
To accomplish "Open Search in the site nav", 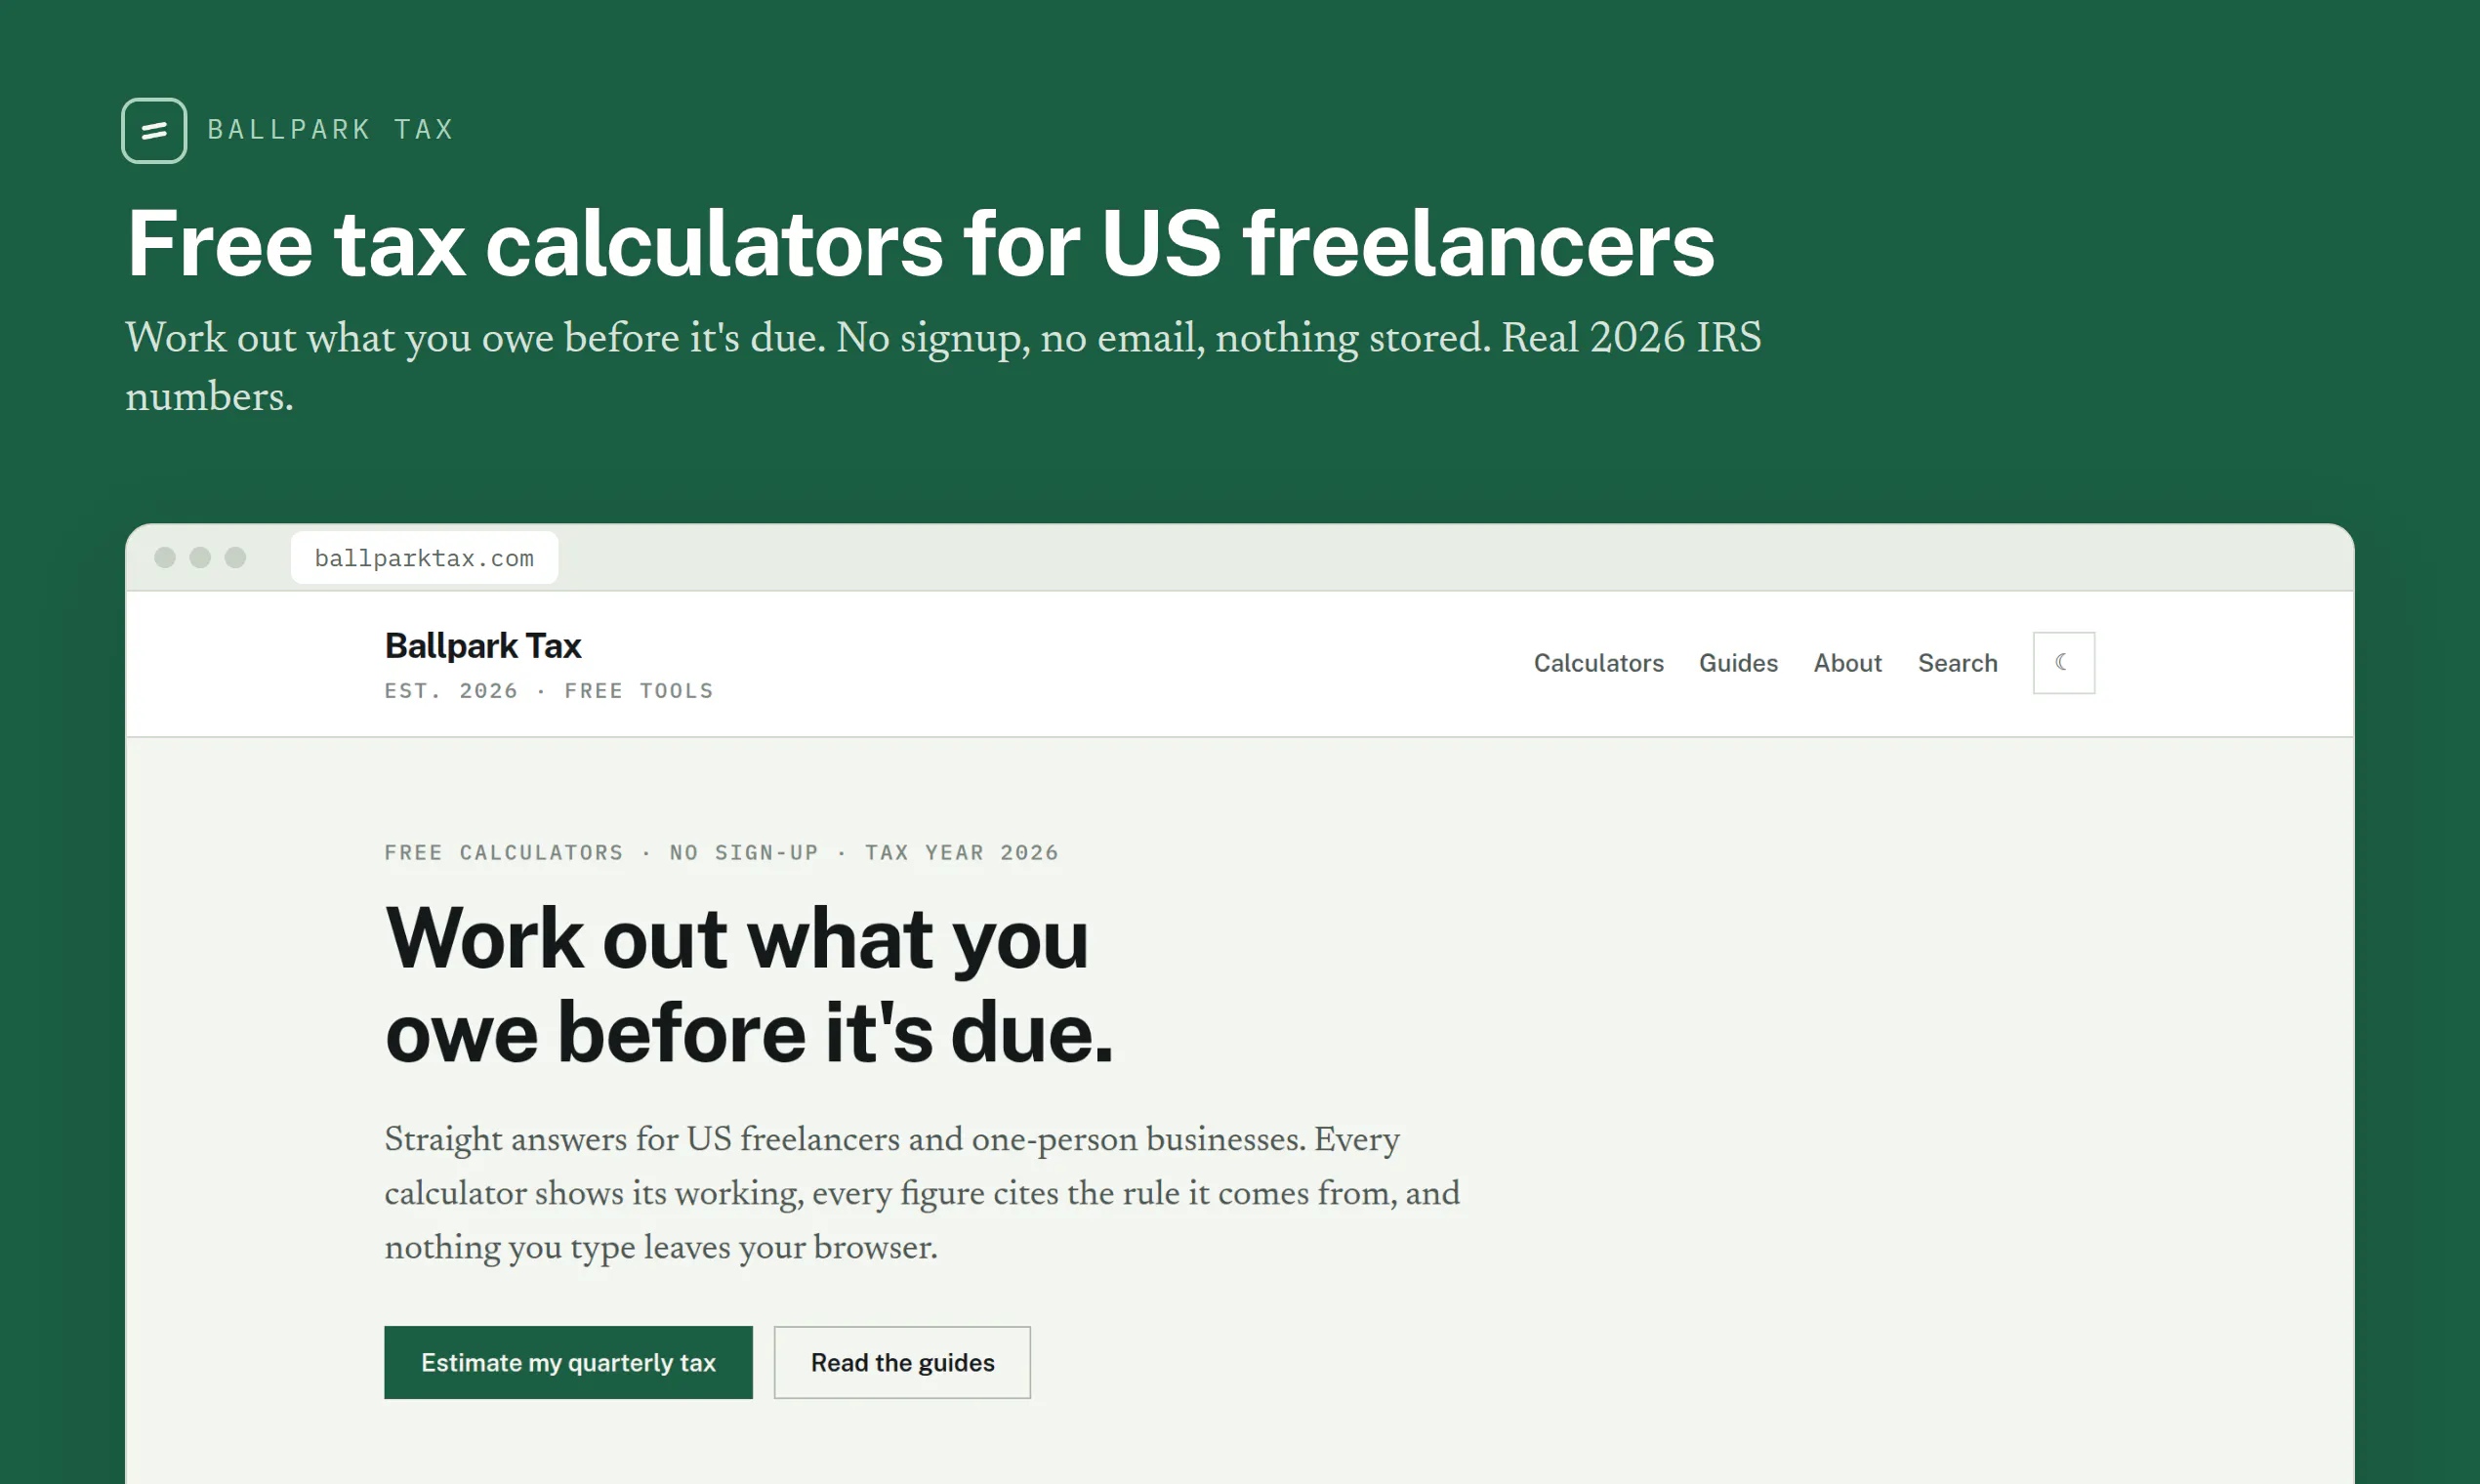I will pyautogui.click(x=1957, y=663).
